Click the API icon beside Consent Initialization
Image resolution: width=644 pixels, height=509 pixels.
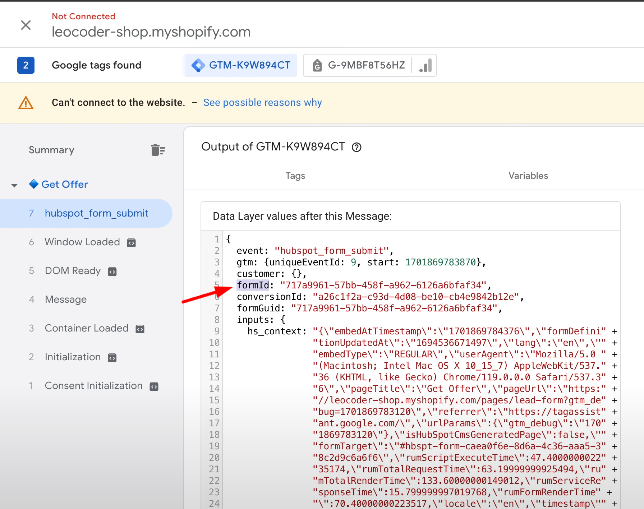(154, 387)
